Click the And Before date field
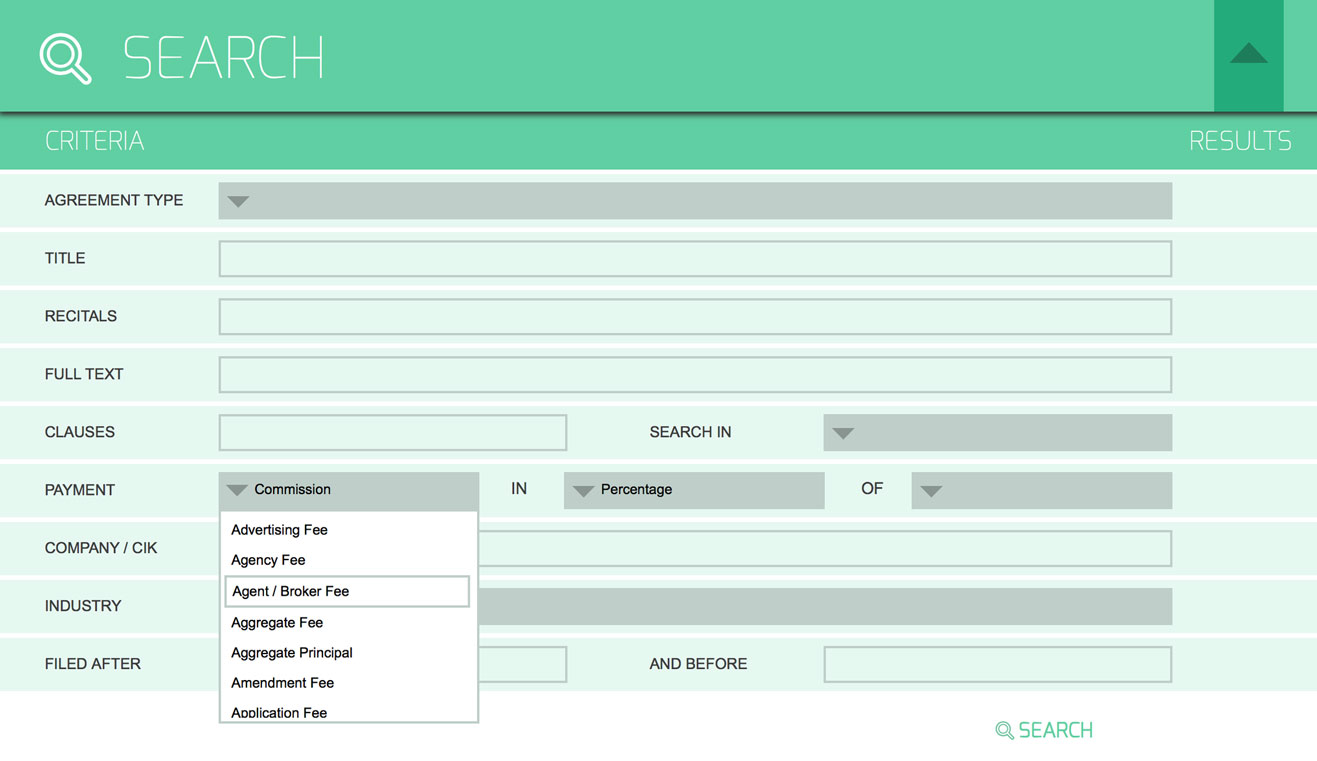 (x=996, y=665)
